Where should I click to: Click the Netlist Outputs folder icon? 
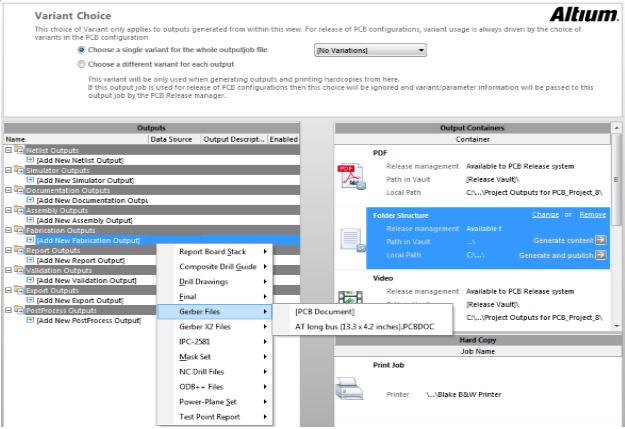pyautogui.click(x=17, y=150)
